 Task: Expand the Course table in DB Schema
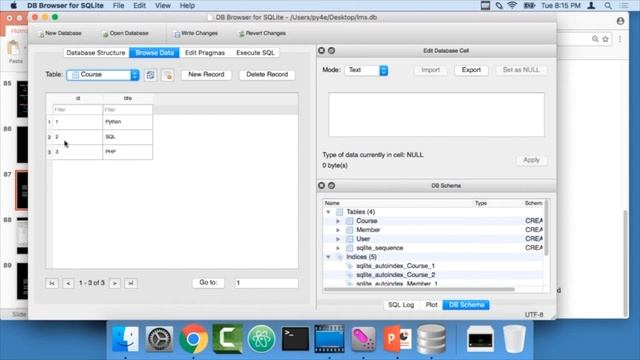click(338, 221)
